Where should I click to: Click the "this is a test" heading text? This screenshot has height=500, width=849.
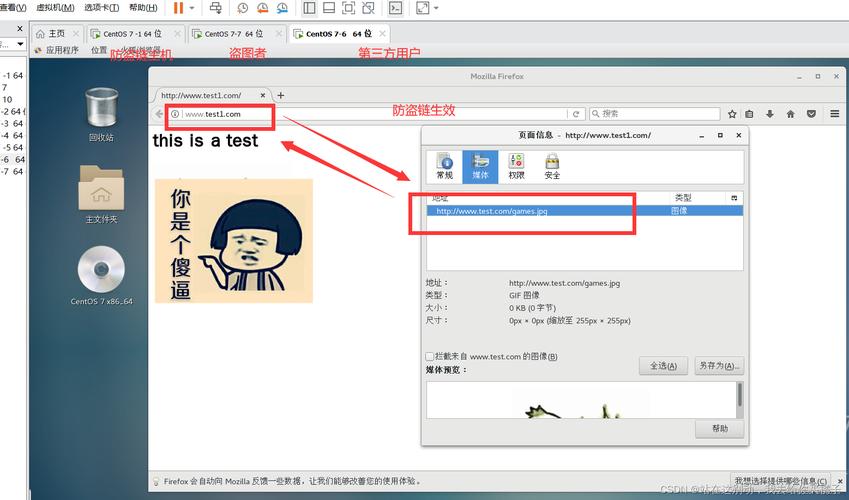(x=205, y=141)
